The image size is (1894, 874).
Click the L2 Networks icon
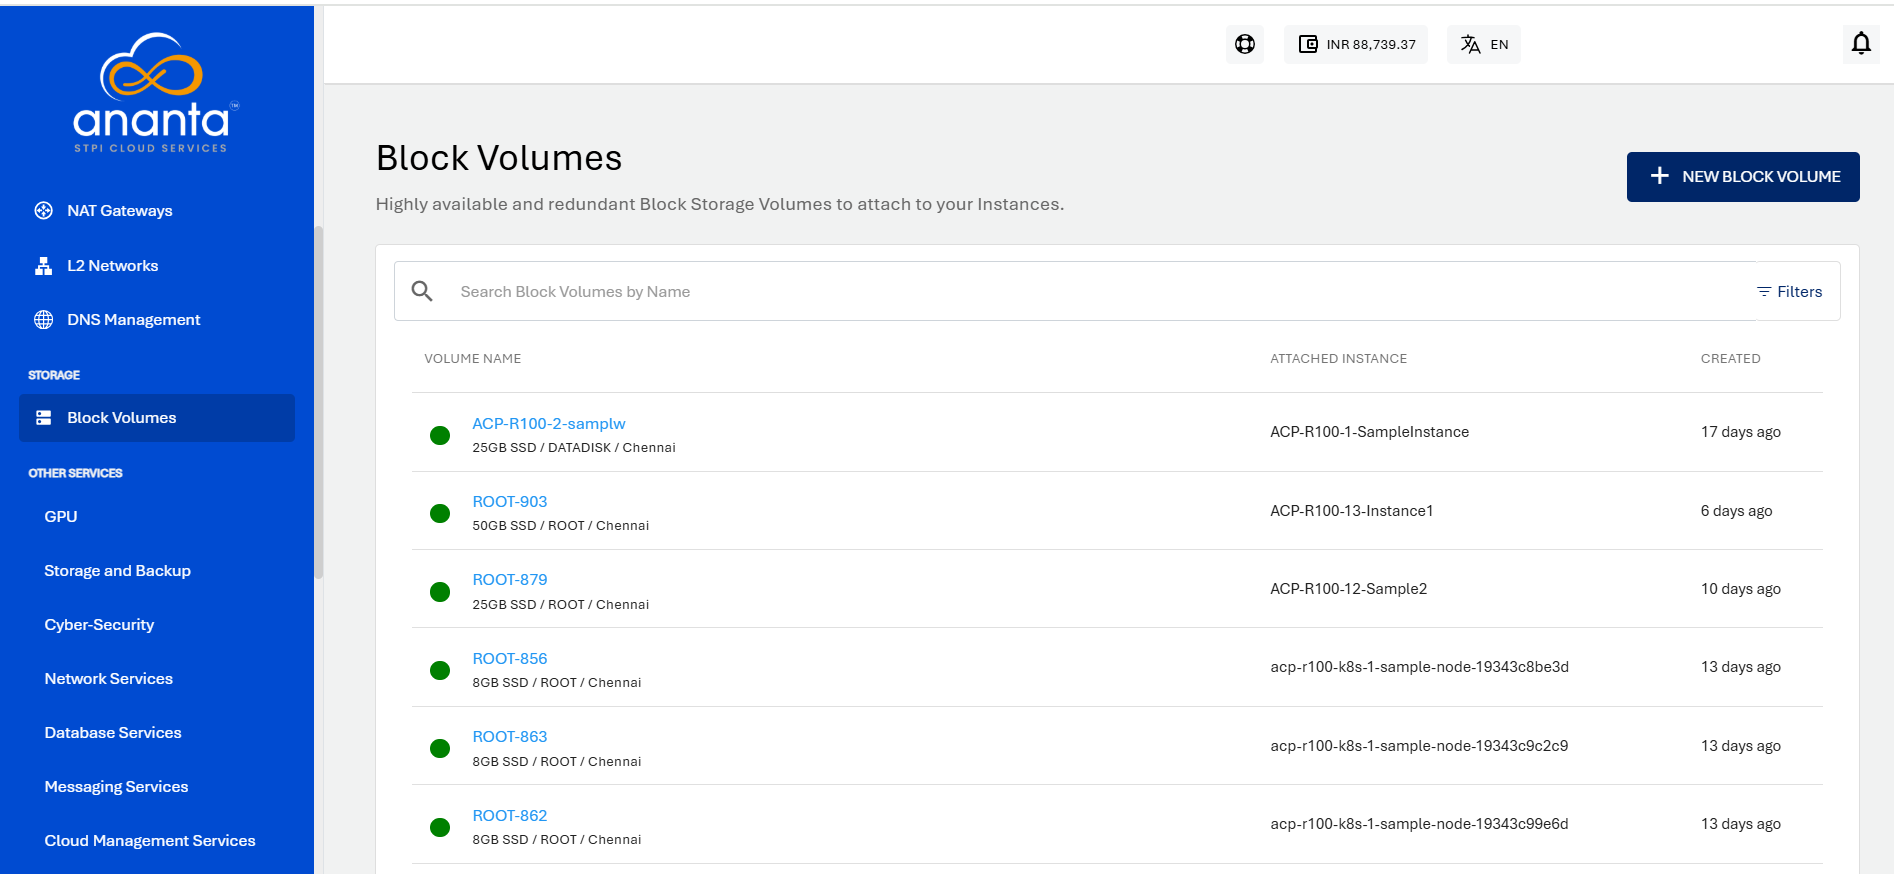tap(43, 265)
